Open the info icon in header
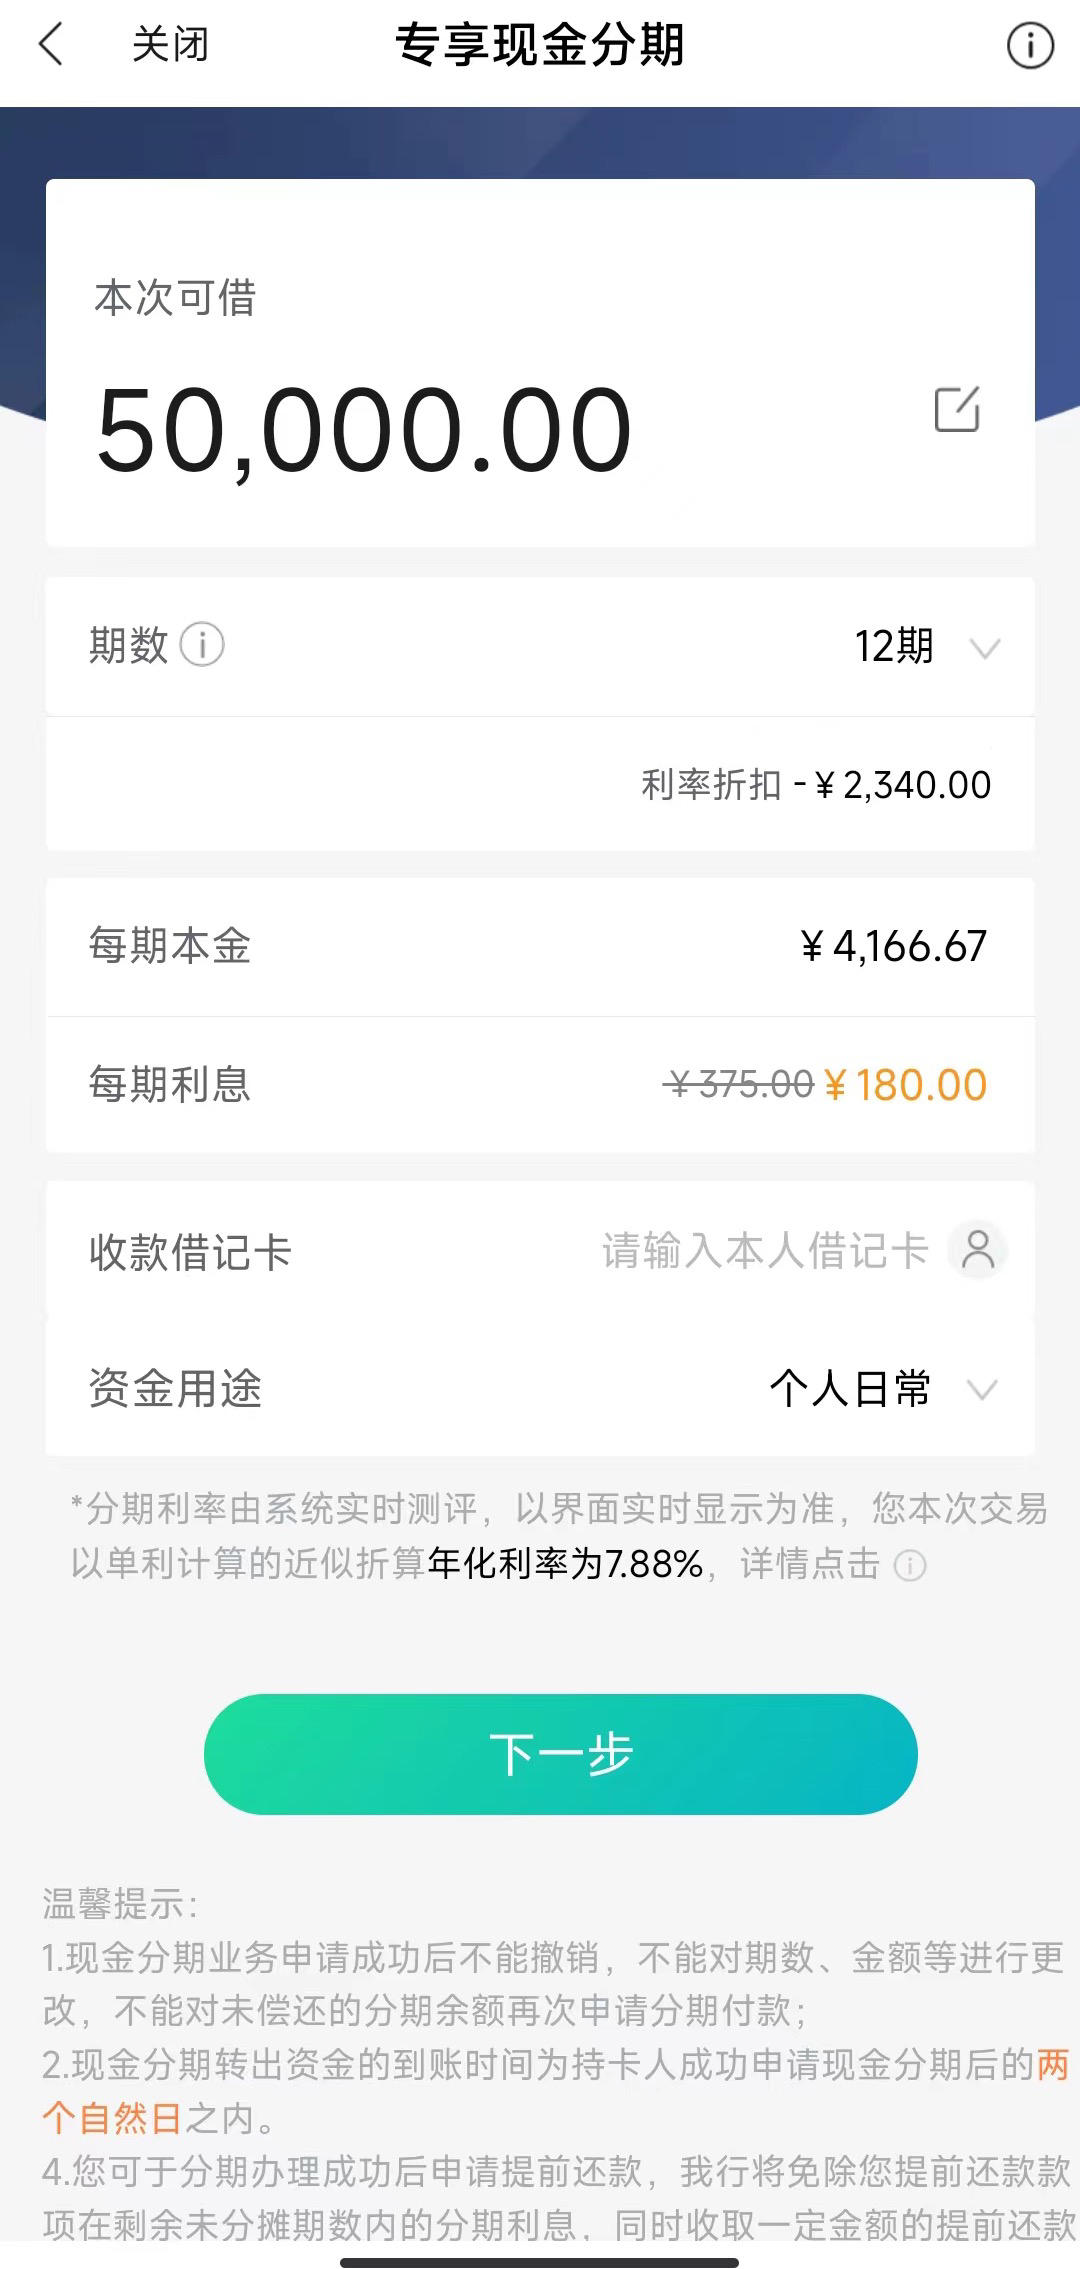 click(x=1029, y=45)
